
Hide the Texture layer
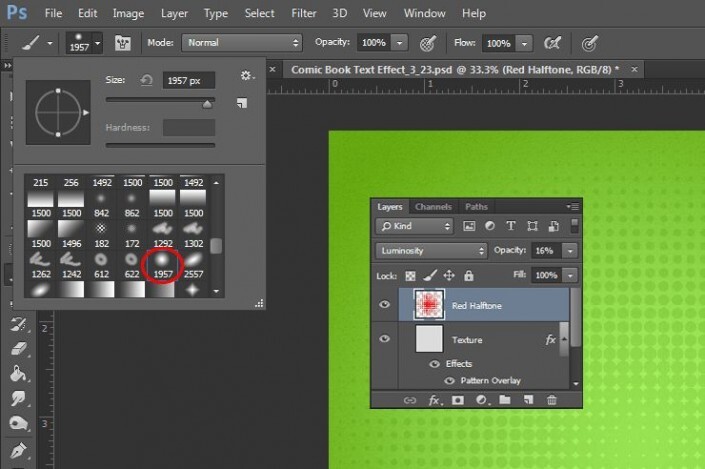tap(385, 340)
